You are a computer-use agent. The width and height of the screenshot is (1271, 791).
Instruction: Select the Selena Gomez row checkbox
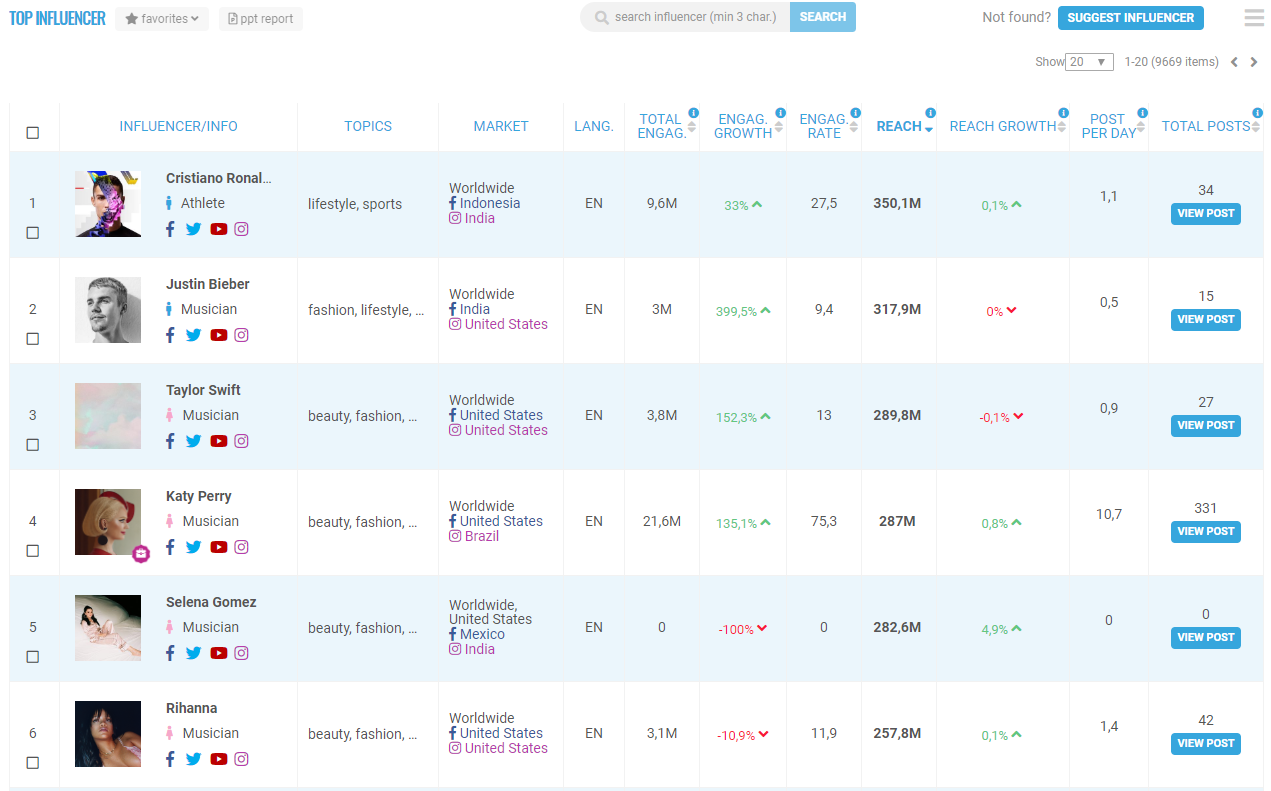[33, 657]
